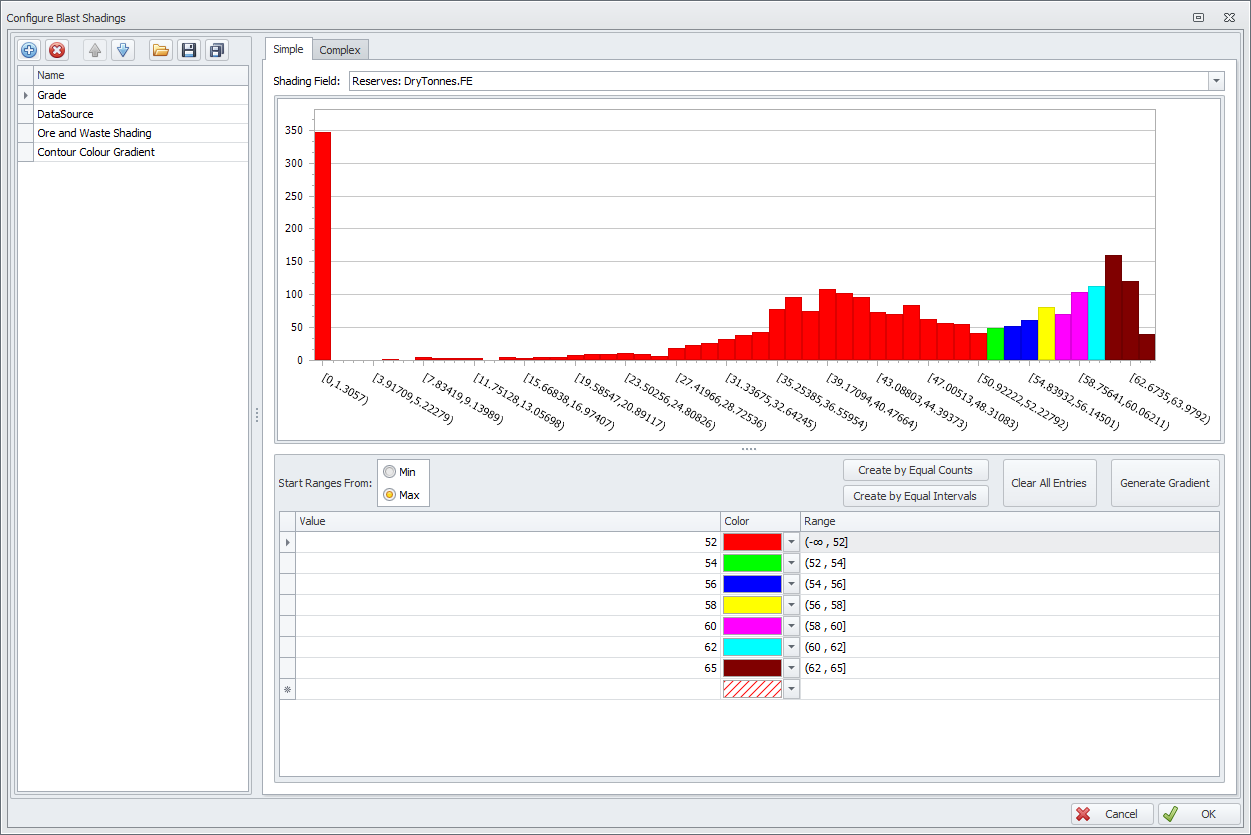Select the Min radio button

coord(390,472)
